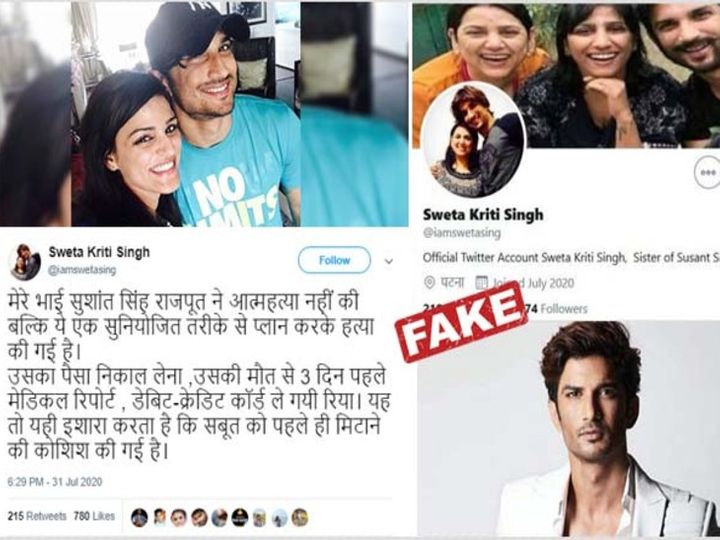Click the first liker avatar in the row
The image size is (720, 540).
pos(139,518)
